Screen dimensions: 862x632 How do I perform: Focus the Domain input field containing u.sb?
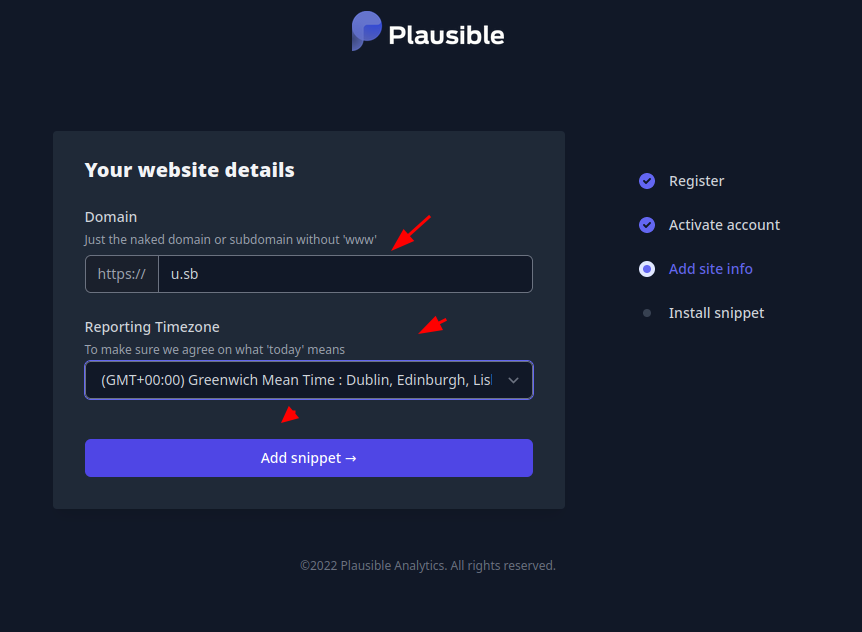point(345,274)
